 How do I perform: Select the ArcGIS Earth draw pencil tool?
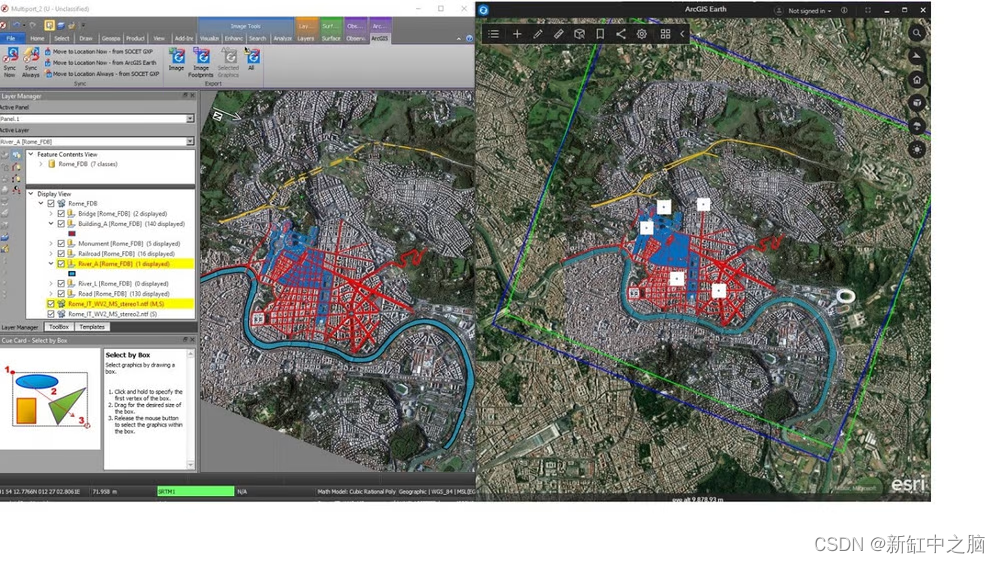538,34
